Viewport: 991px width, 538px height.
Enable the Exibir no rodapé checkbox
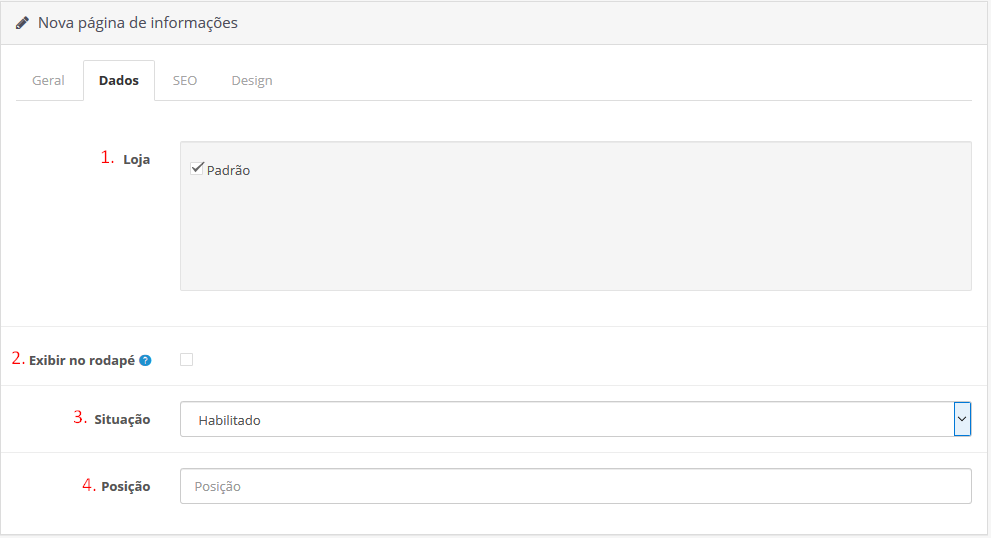pos(187,360)
